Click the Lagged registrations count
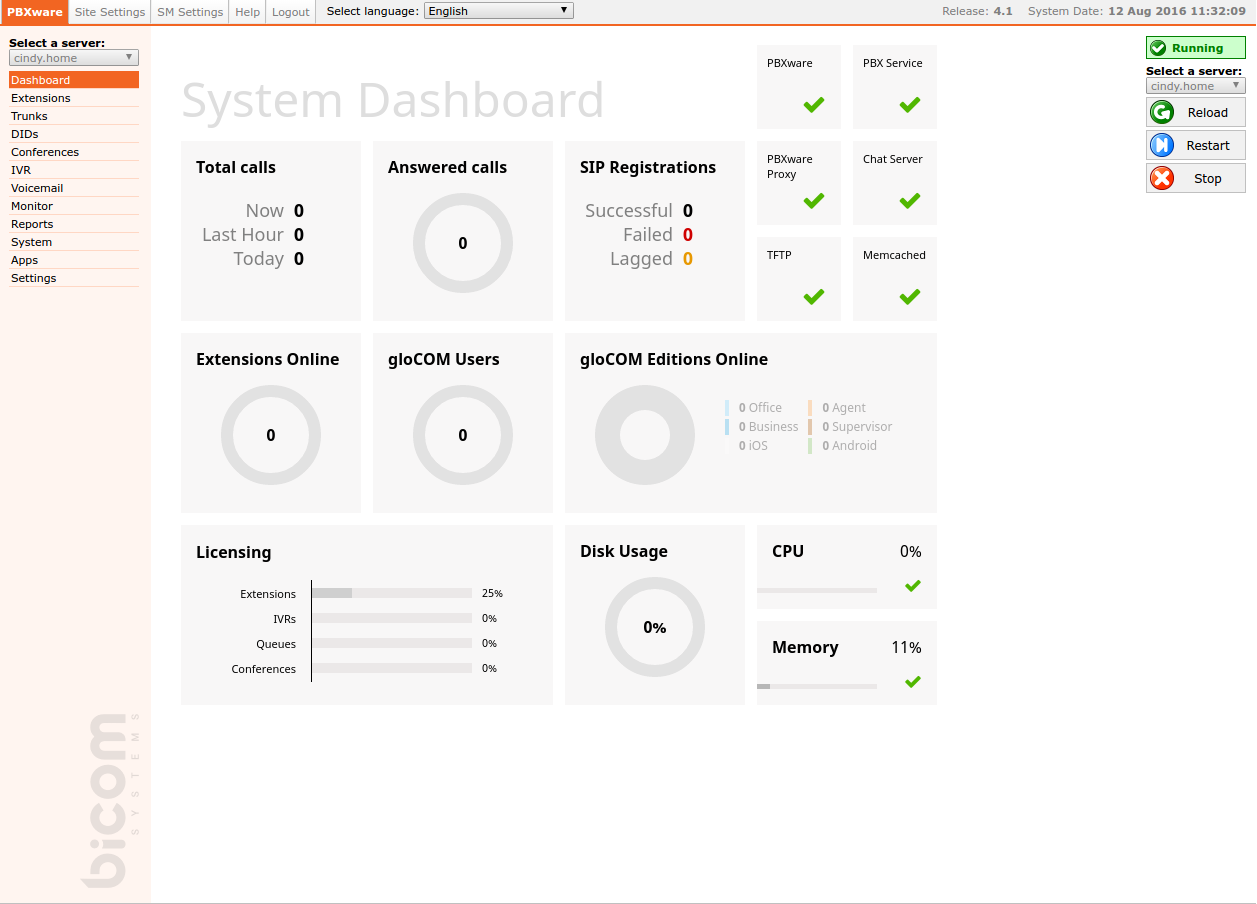 688,259
